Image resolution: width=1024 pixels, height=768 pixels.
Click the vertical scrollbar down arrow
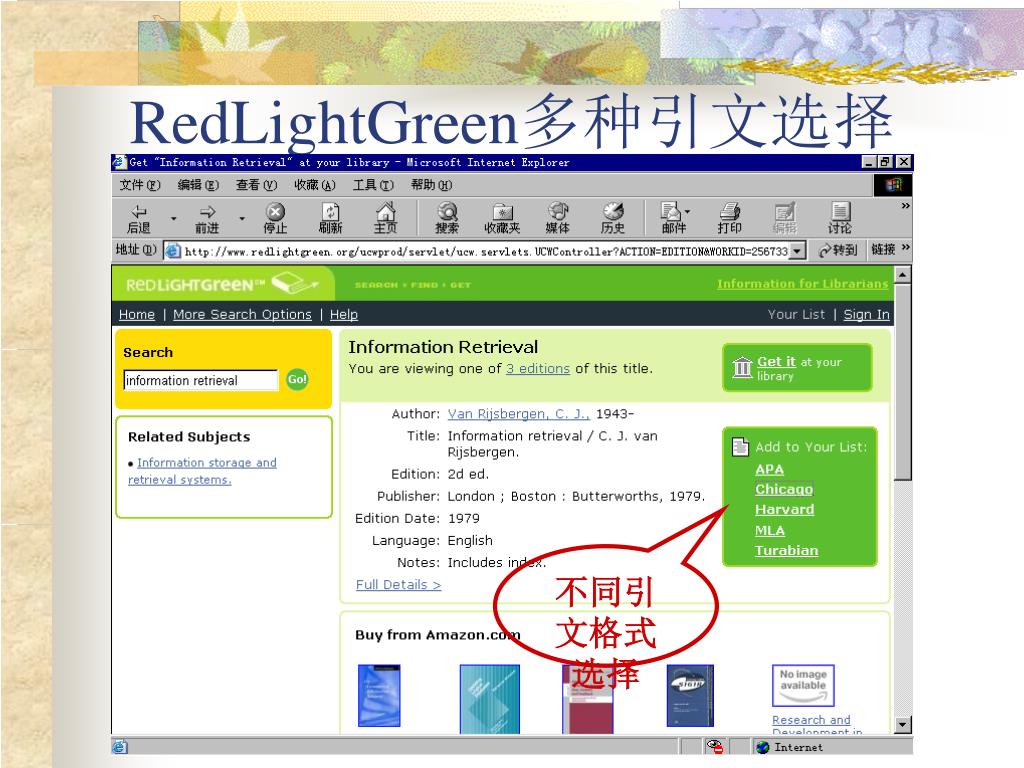903,724
